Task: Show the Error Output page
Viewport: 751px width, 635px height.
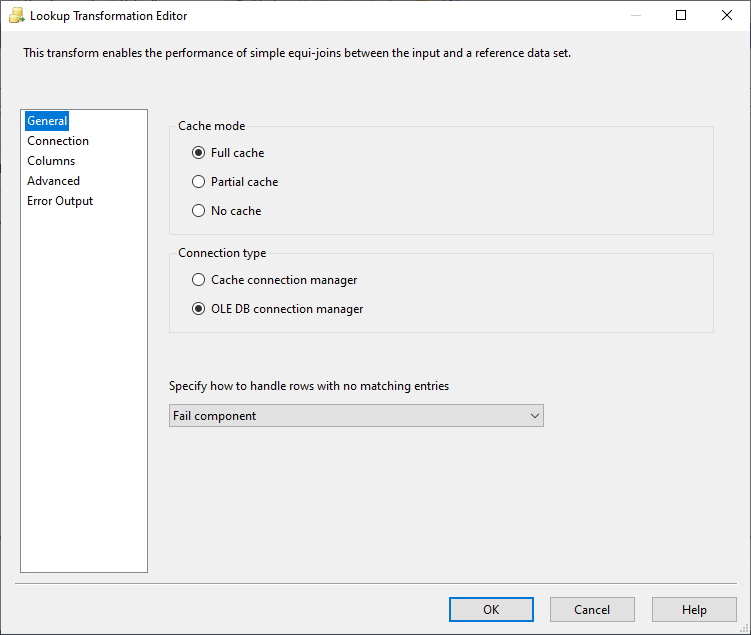Action: tap(60, 201)
